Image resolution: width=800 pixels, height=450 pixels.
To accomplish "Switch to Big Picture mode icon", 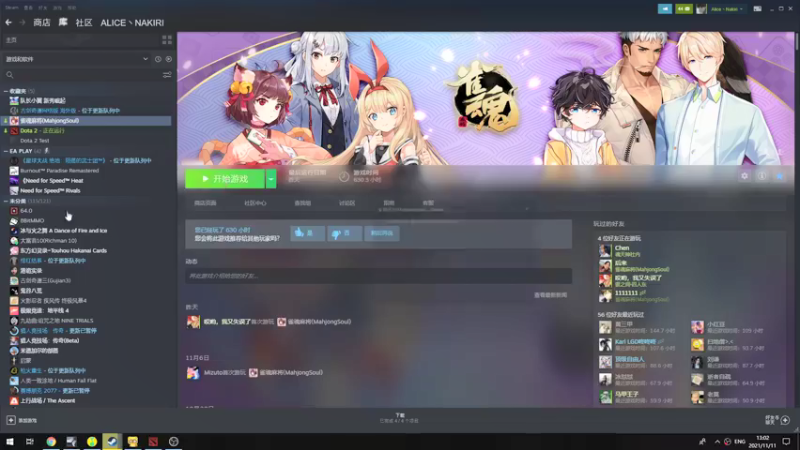I will pos(758,9).
